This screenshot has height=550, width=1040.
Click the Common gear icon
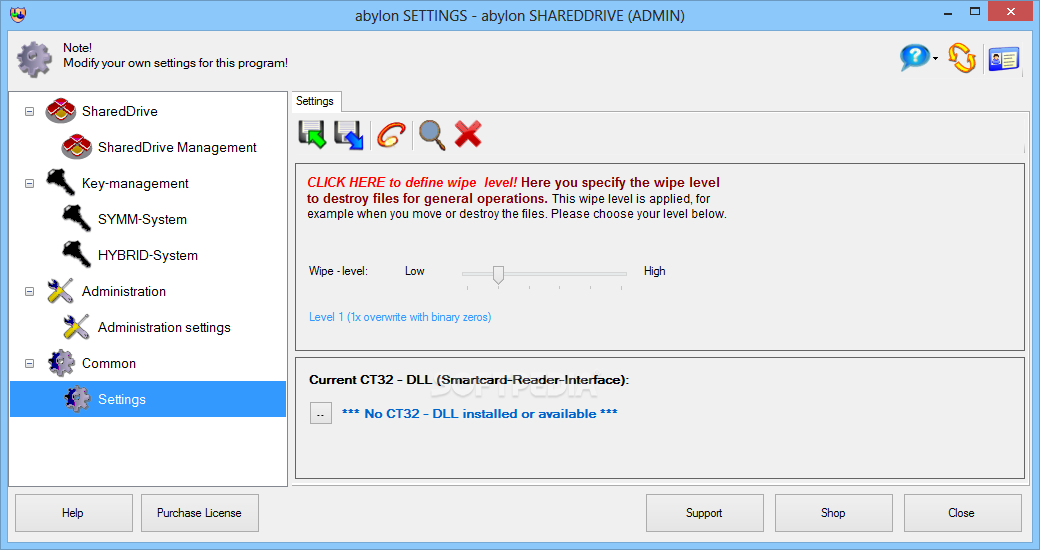[x=61, y=363]
